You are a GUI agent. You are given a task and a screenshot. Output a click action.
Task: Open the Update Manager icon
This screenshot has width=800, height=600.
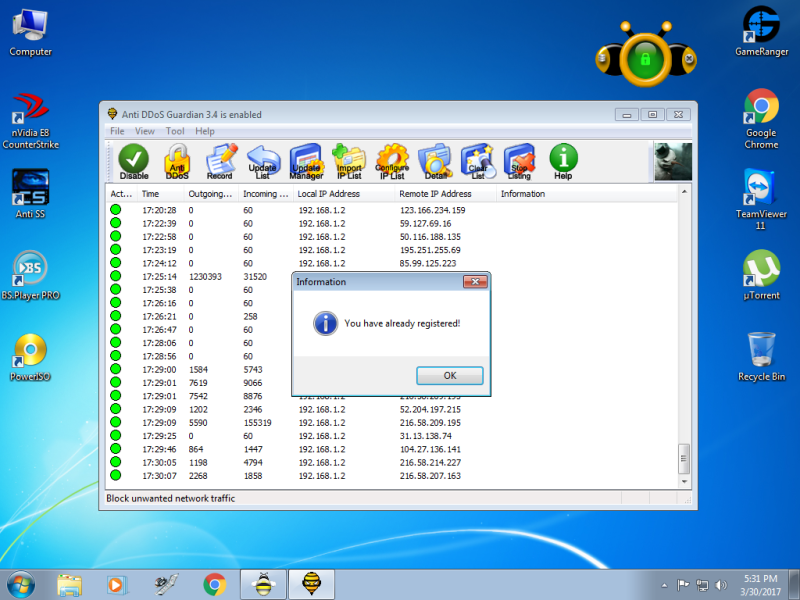305,160
